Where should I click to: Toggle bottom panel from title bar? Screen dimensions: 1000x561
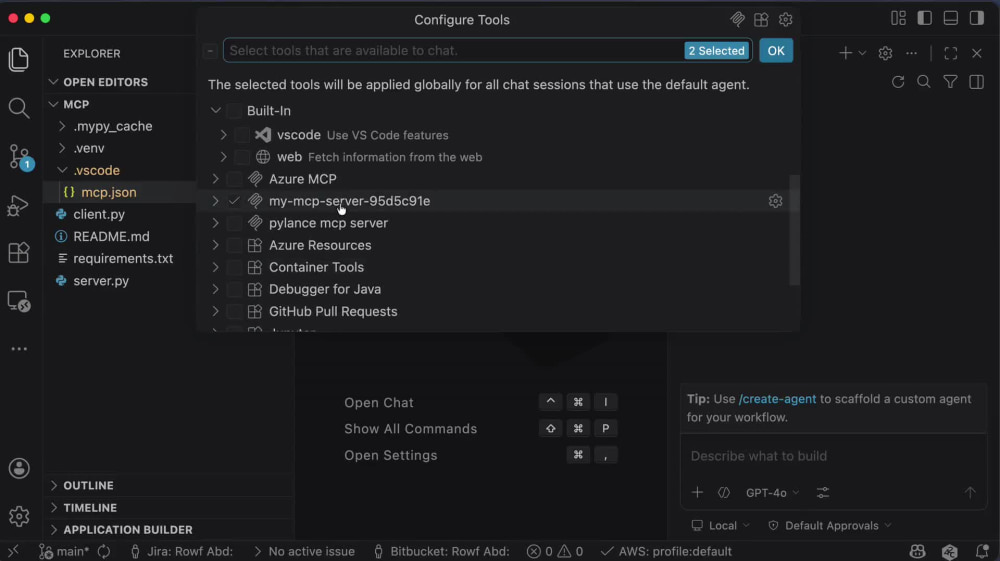[x=950, y=18]
